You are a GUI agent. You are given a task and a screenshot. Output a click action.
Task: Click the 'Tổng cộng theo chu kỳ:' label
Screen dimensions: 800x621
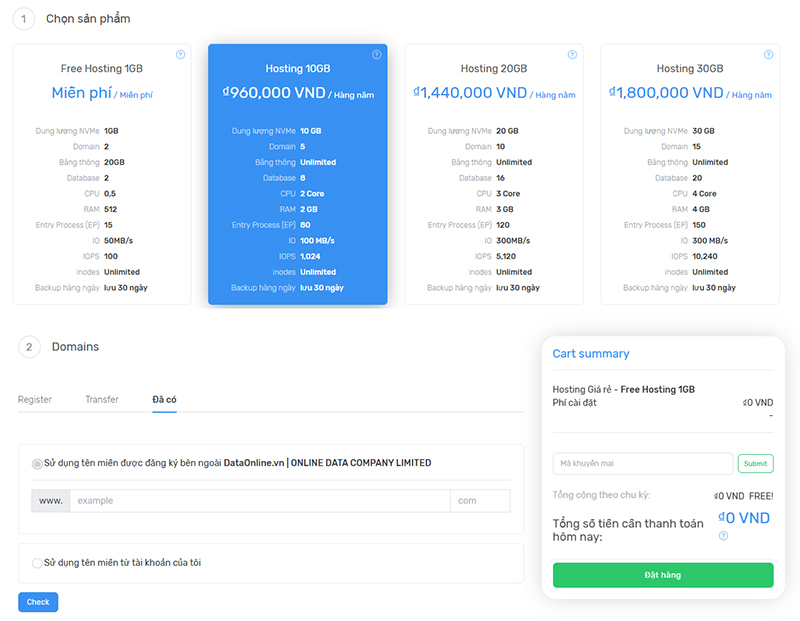pyautogui.click(x=602, y=495)
